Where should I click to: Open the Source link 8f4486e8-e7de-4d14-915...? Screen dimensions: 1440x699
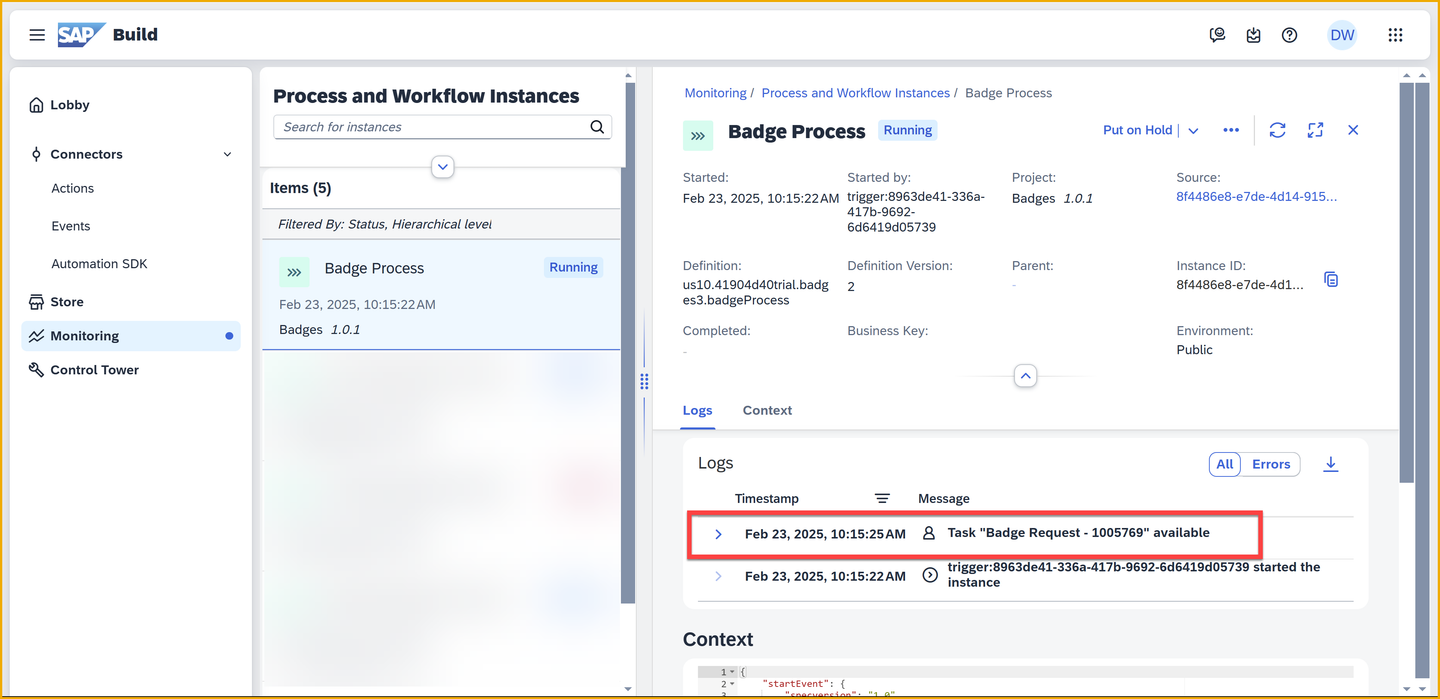click(x=1256, y=197)
